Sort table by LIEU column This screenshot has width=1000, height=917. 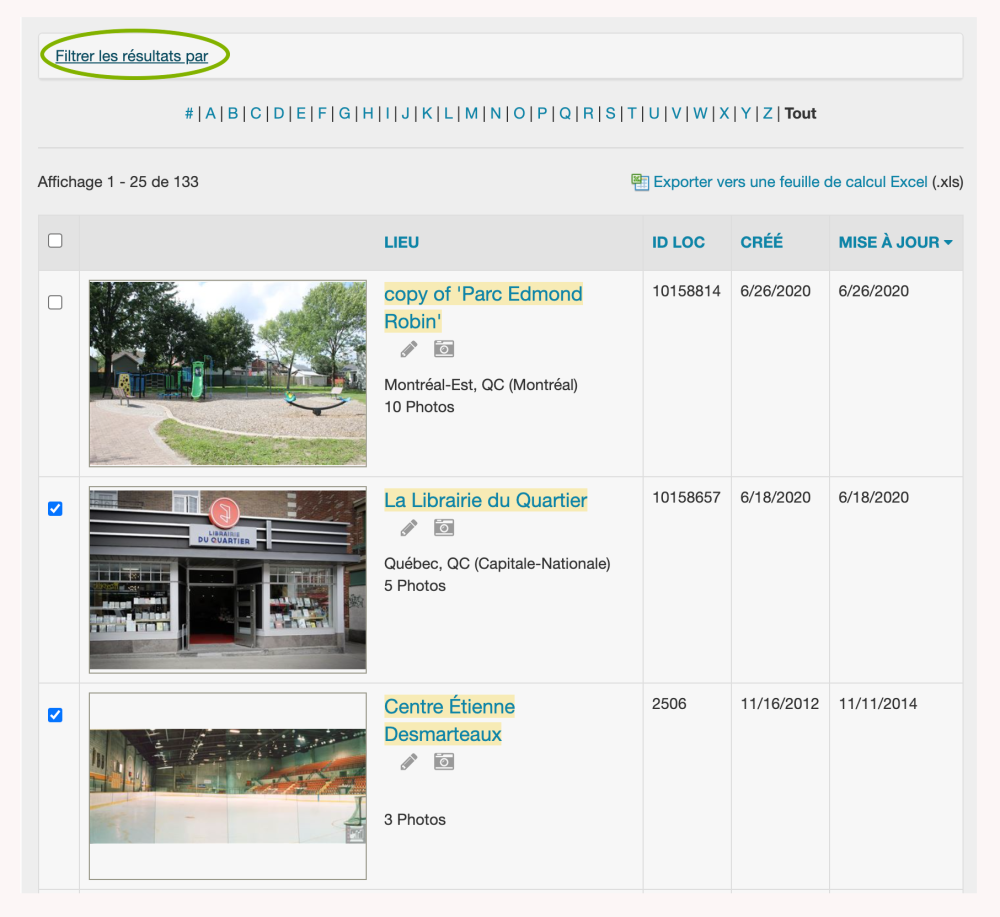pos(401,242)
